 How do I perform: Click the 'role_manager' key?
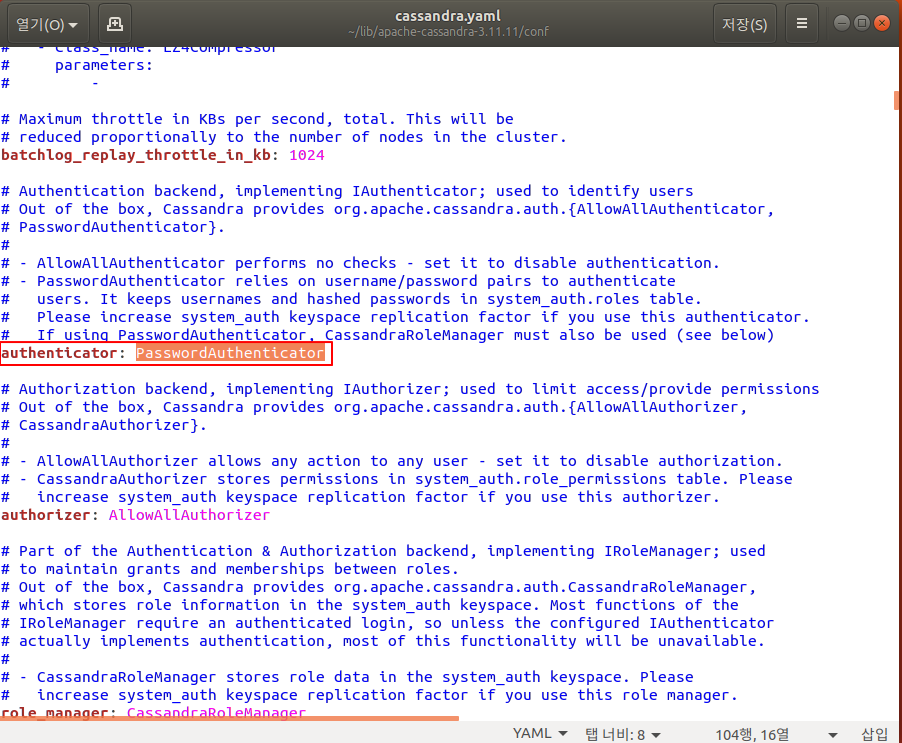55,713
